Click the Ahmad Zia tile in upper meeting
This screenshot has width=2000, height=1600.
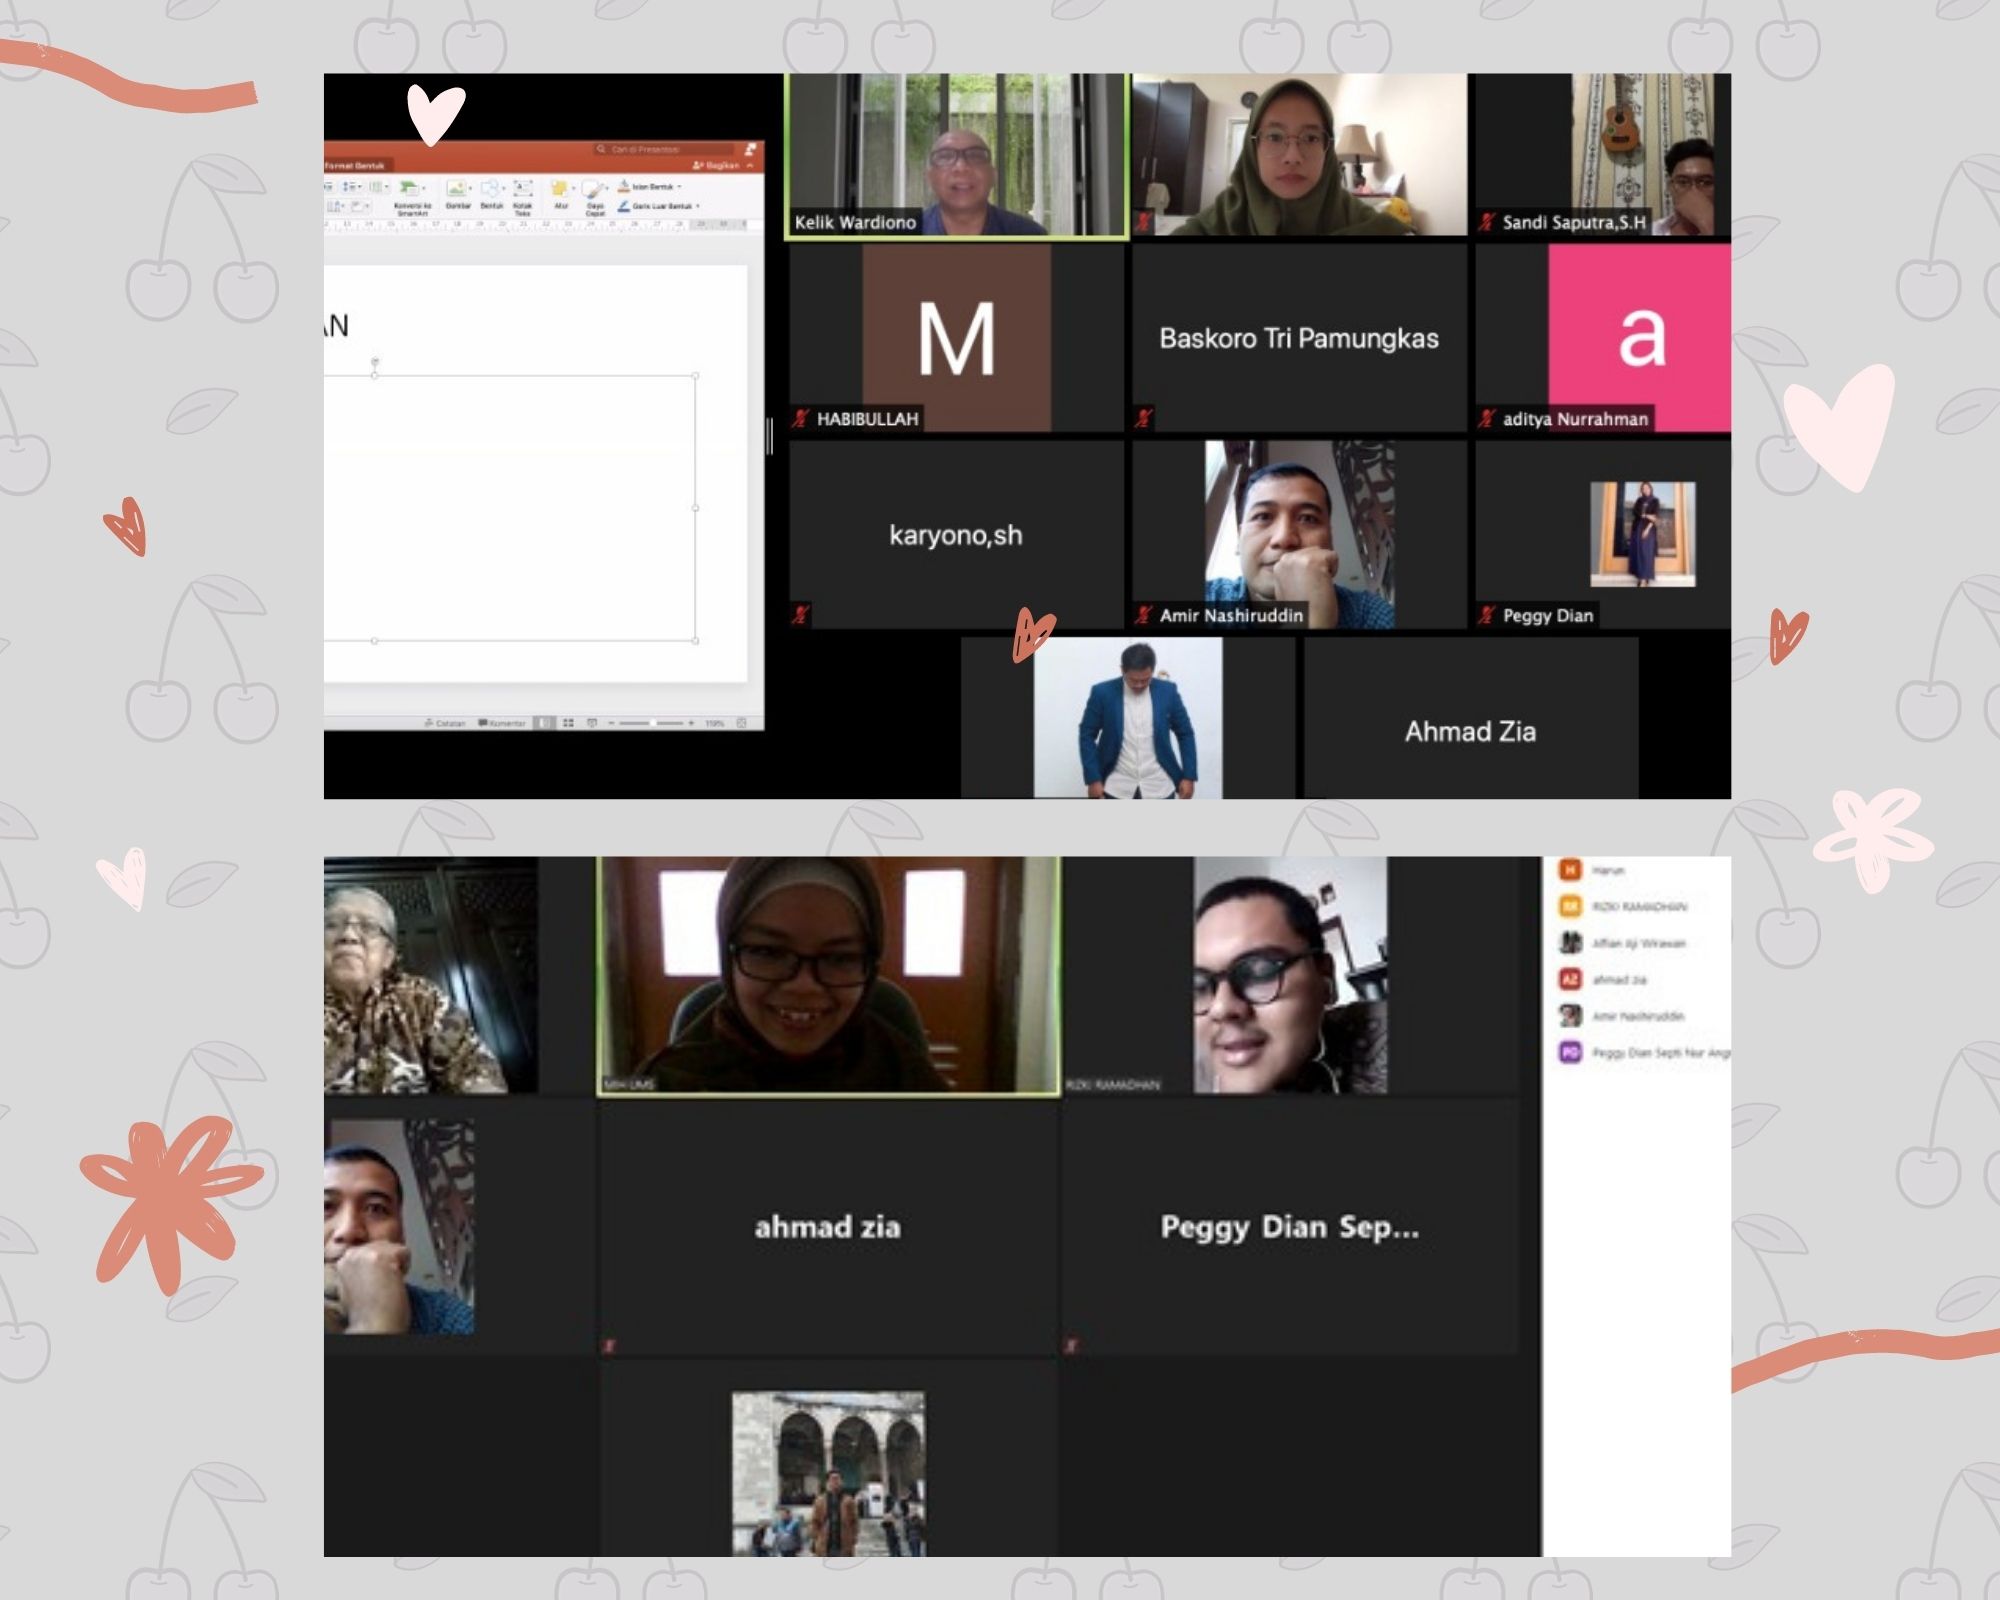point(1470,718)
